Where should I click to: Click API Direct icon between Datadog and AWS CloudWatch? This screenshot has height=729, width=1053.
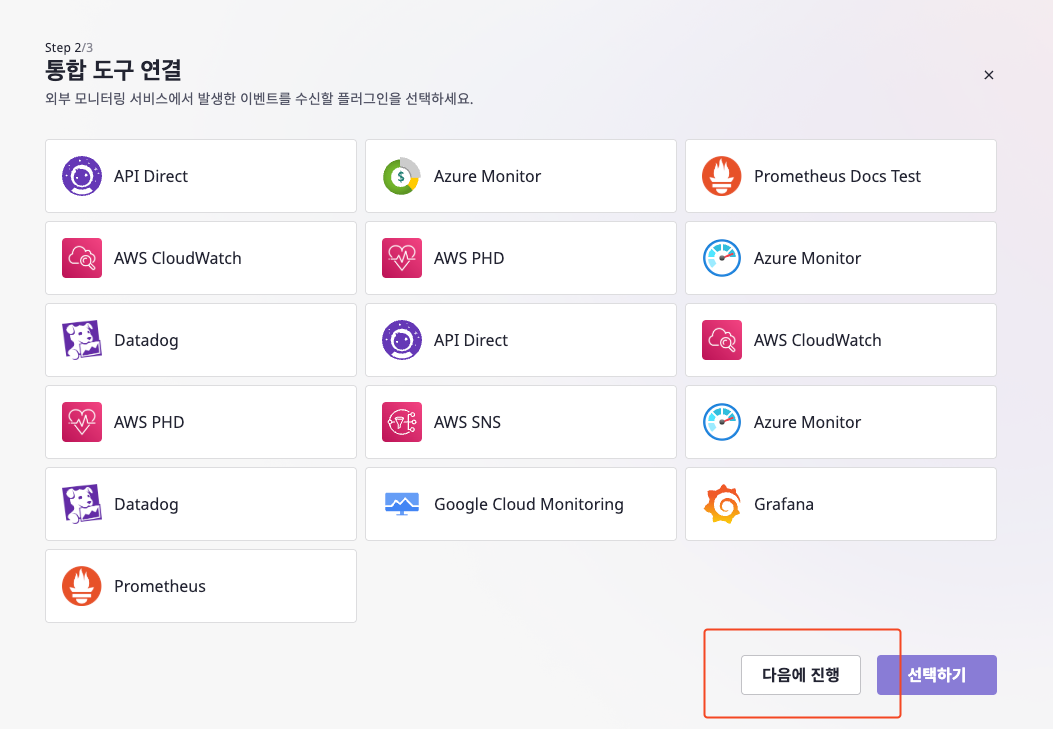pos(402,340)
